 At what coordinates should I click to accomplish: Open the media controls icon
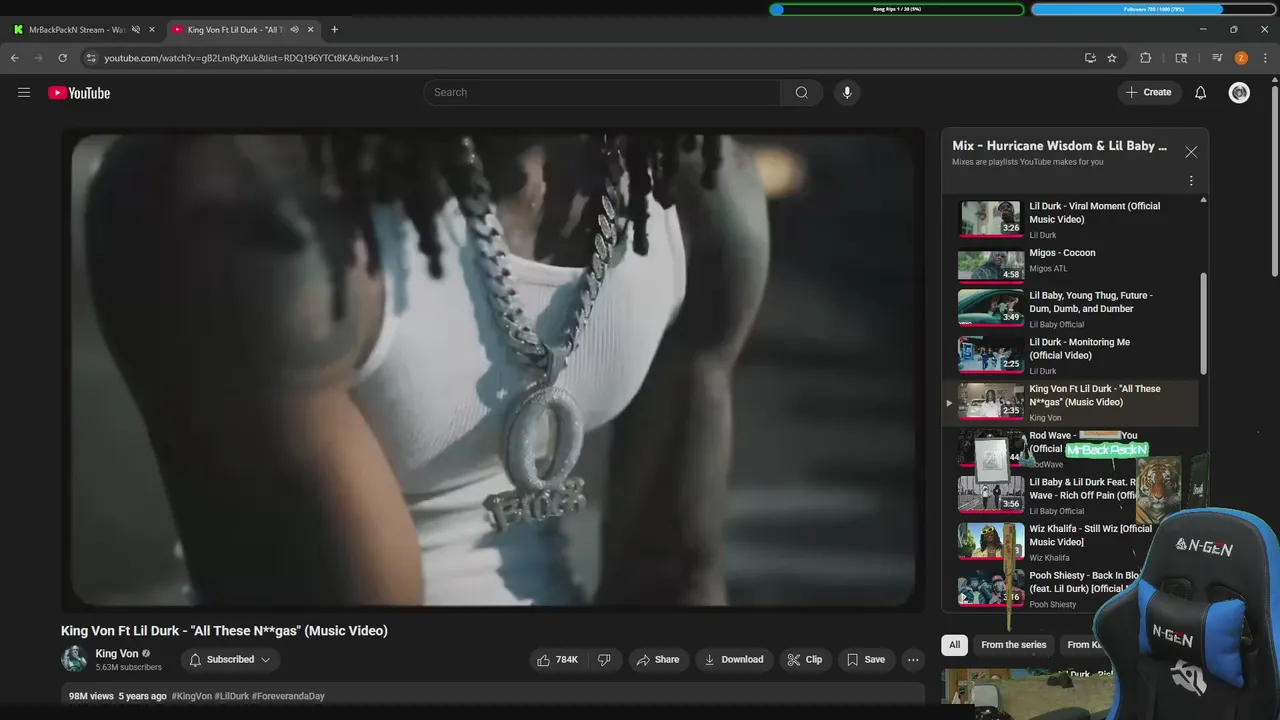coord(1217,58)
